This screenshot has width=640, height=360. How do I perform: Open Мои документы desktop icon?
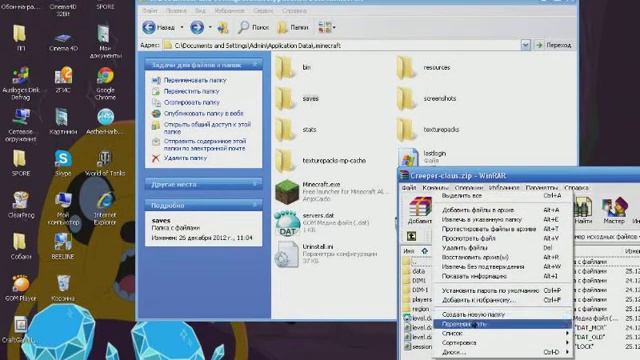(x=105, y=42)
